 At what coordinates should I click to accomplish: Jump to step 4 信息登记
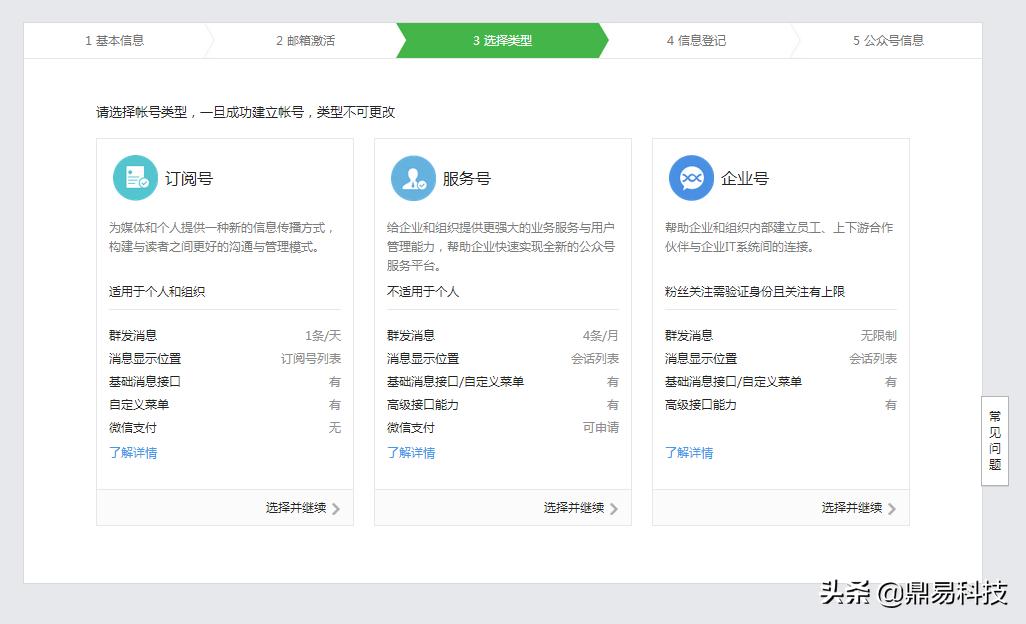click(x=694, y=40)
